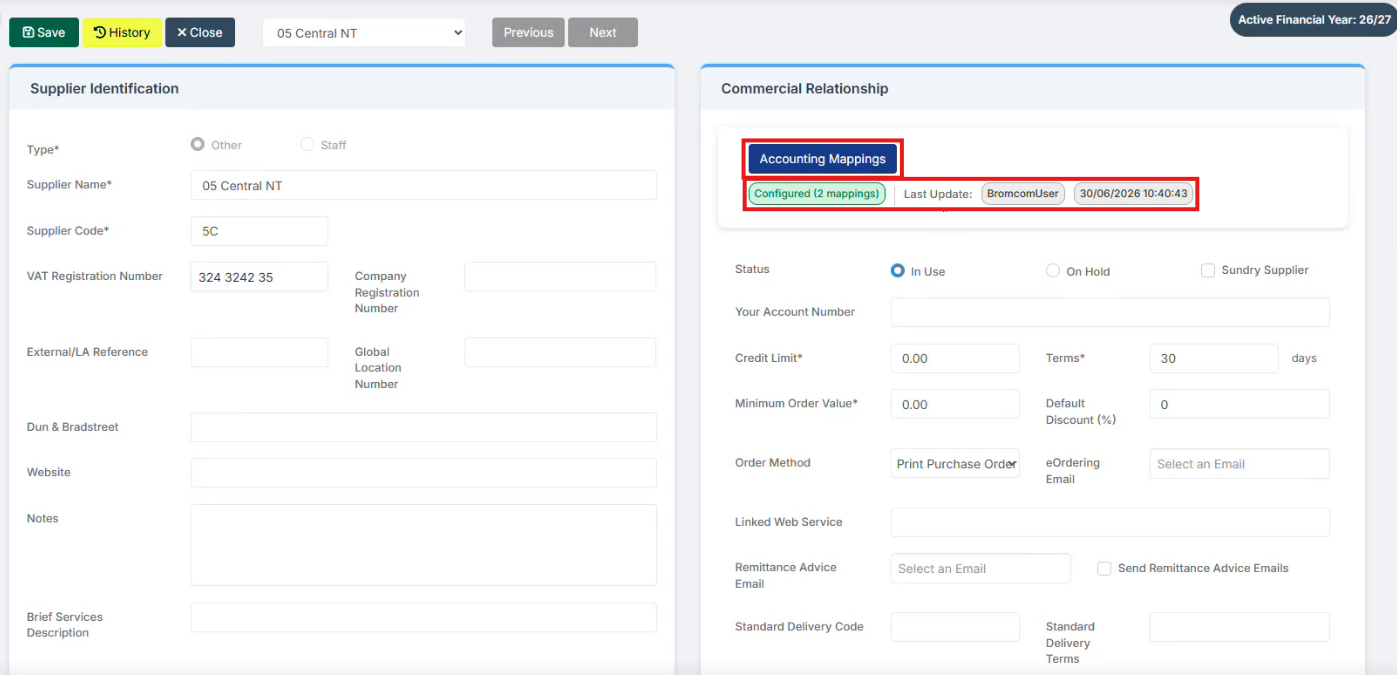1397x675 pixels.
Task: Enable Send Remittance Advice Emails
Action: click(x=1104, y=568)
